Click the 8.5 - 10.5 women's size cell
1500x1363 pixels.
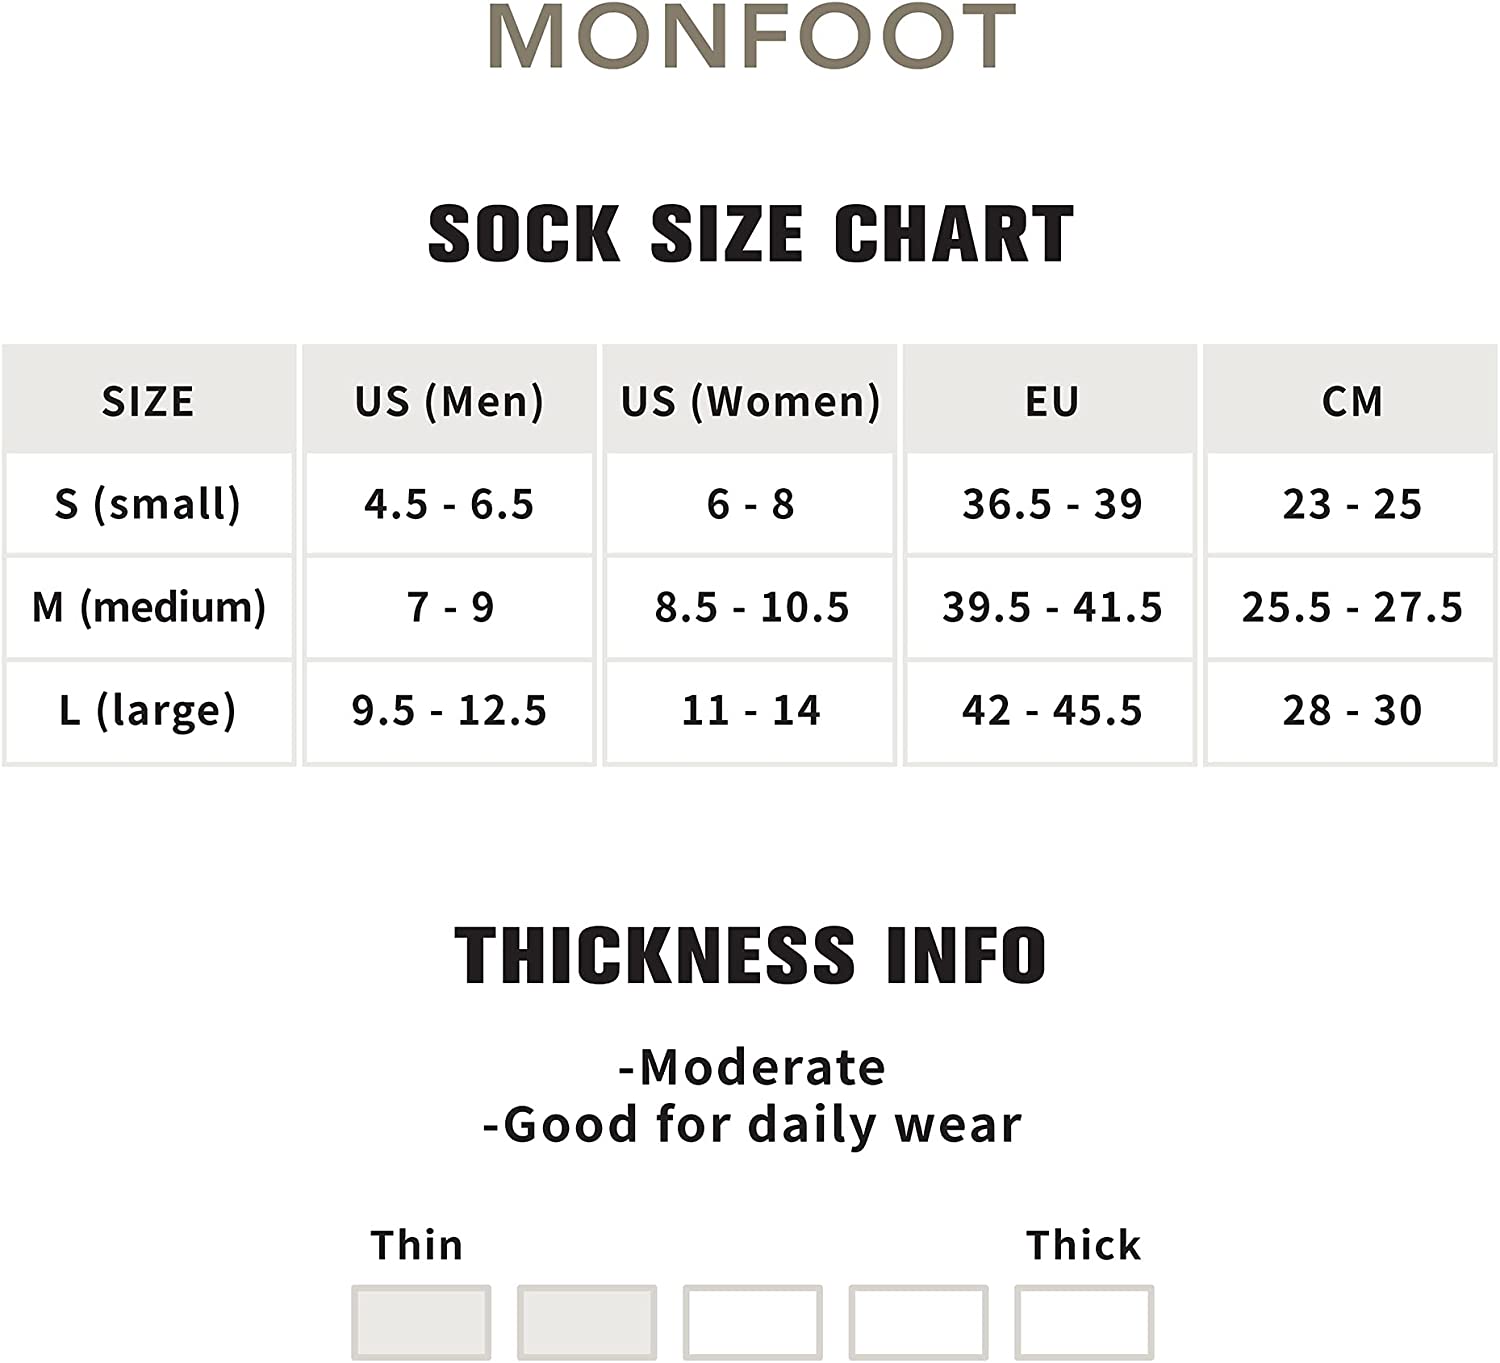tap(750, 607)
